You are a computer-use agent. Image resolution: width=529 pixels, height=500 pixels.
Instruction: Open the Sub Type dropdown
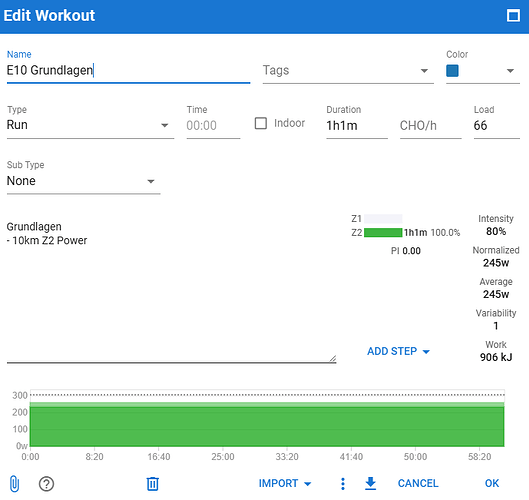pyautogui.click(x=83, y=181)
